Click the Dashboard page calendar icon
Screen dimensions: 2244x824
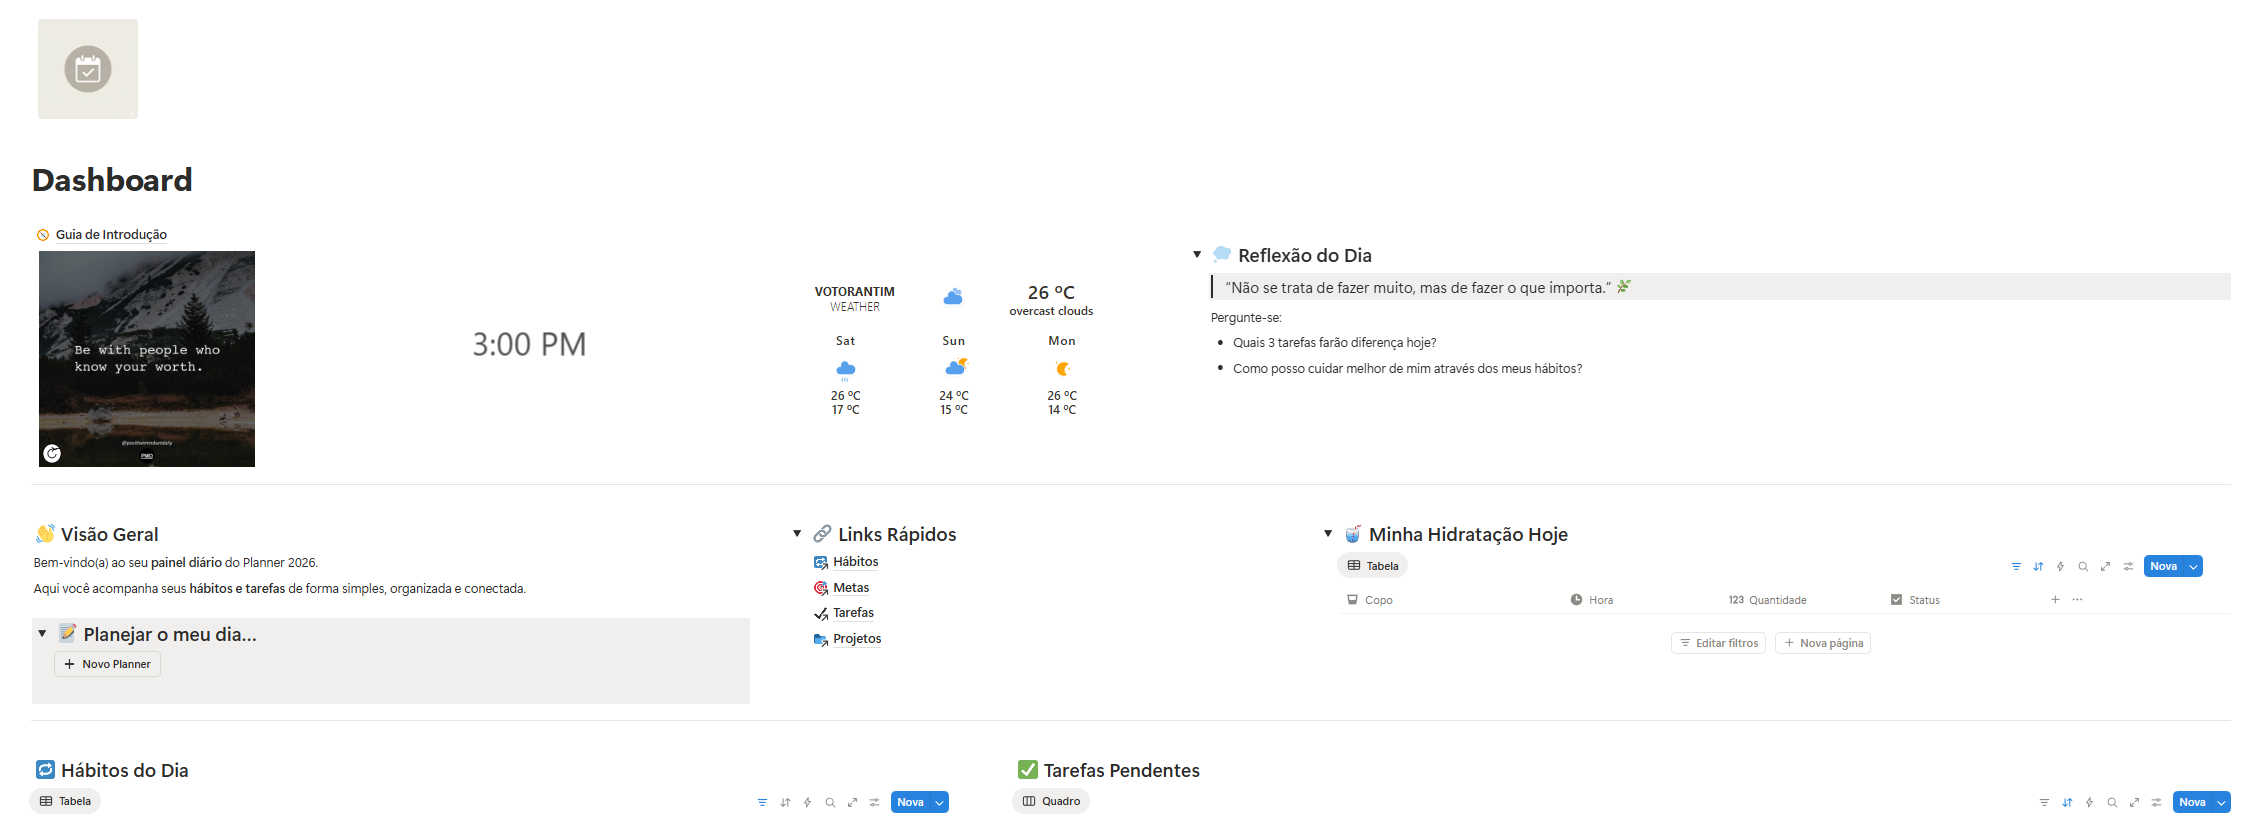88,69
